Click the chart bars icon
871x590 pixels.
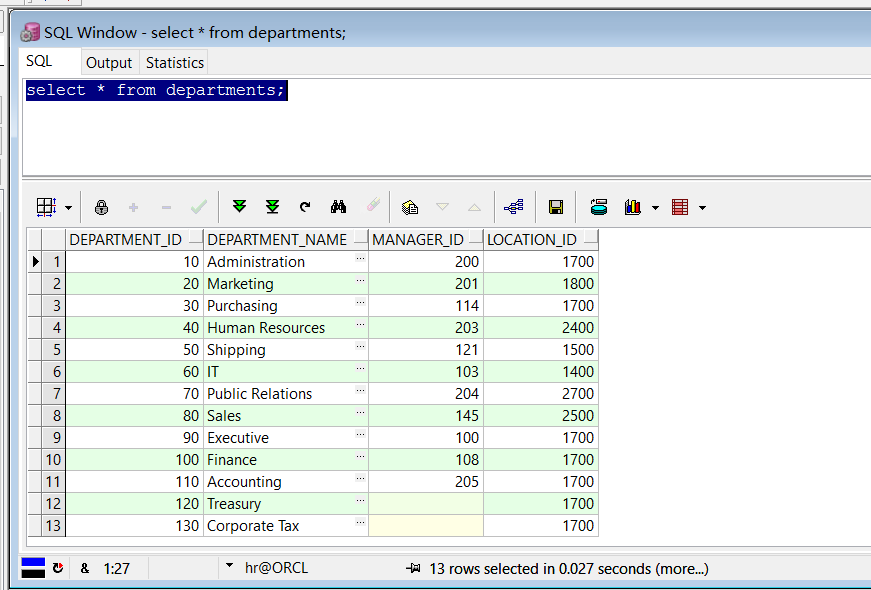click(633, 207)
